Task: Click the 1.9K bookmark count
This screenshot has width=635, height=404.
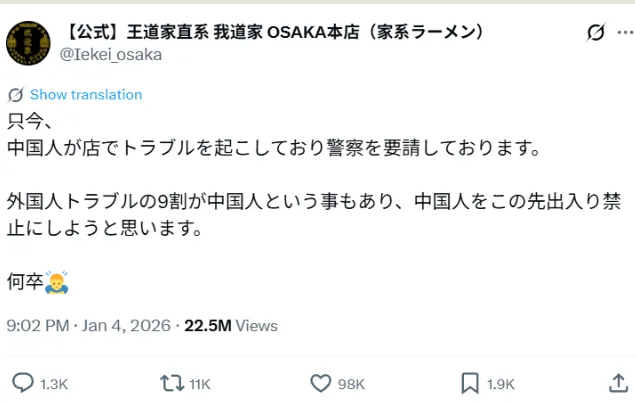Action: 501,383
